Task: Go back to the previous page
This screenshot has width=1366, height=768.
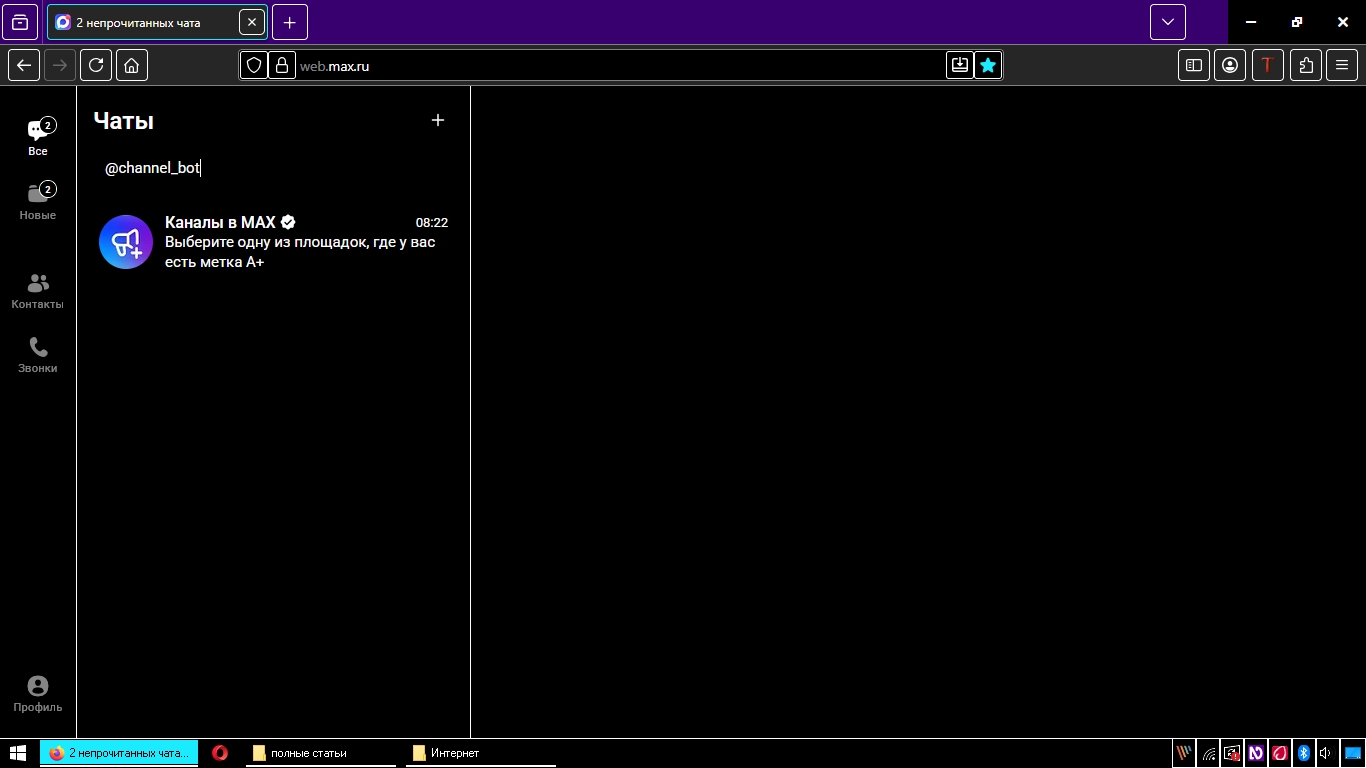Action: coord(24,65)
